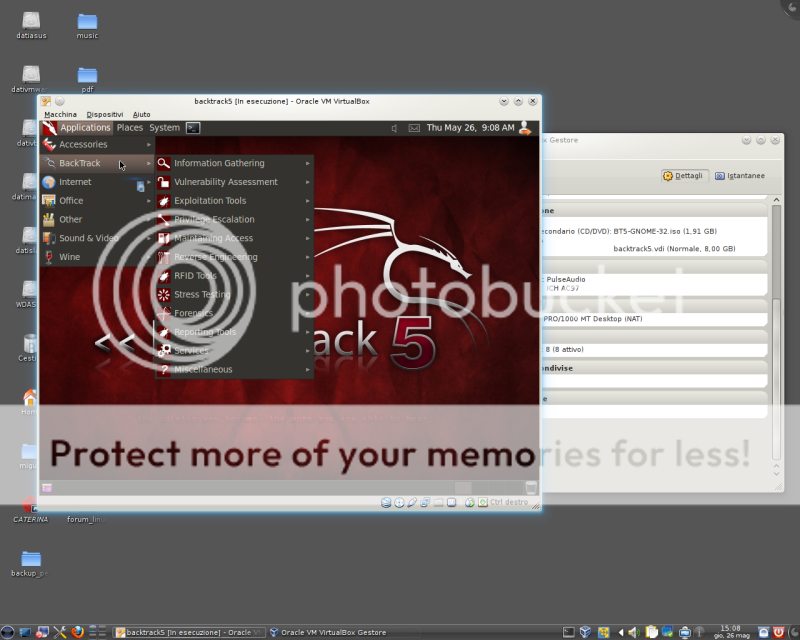Click the red power shutdown button in taskbar

click(x=779, y=633)
